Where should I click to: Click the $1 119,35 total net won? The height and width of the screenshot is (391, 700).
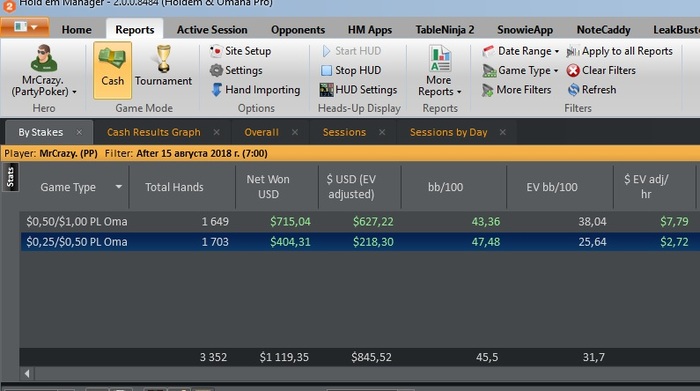click(x=284, y=357)
